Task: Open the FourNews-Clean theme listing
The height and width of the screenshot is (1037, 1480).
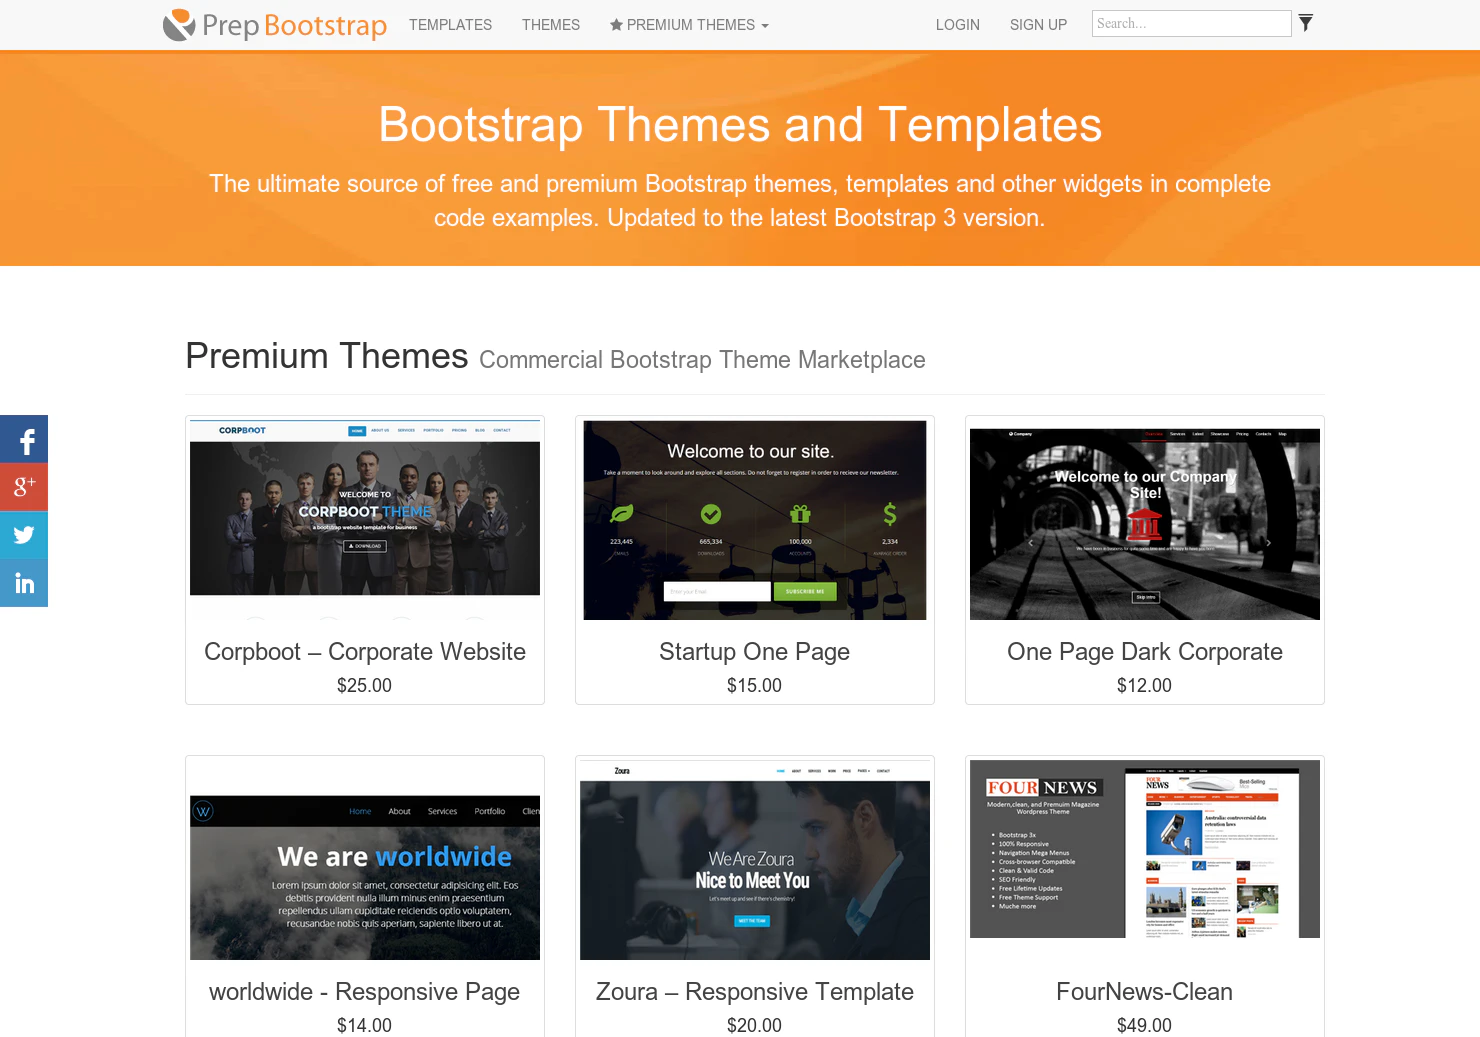Action: [x=1144, y=991]
